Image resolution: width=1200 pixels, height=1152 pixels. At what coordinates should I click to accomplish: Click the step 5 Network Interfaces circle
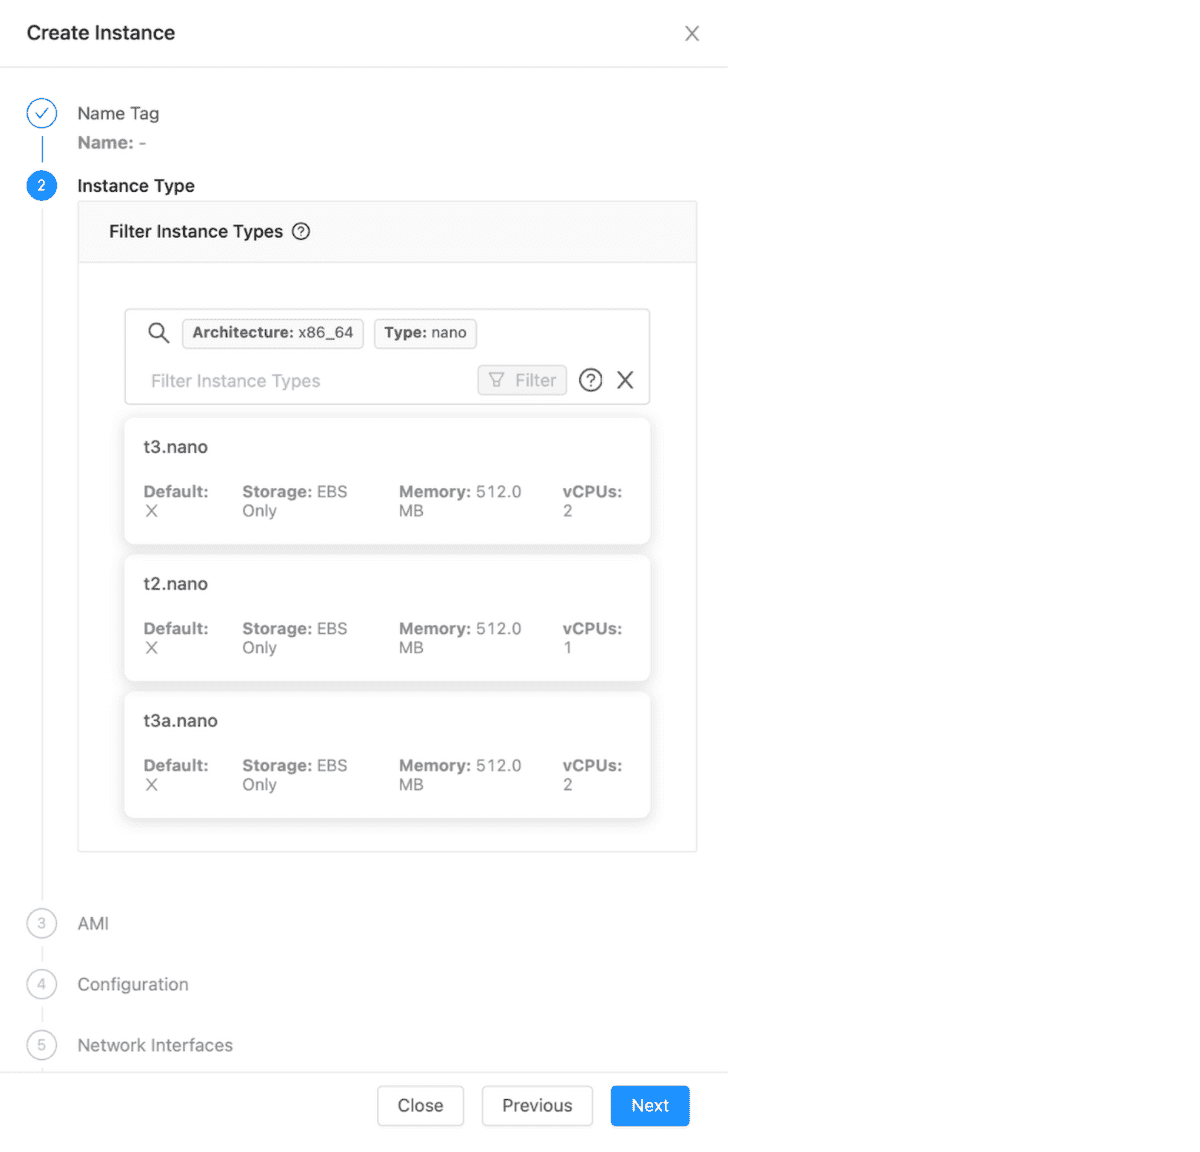[x=42, y=1046]
